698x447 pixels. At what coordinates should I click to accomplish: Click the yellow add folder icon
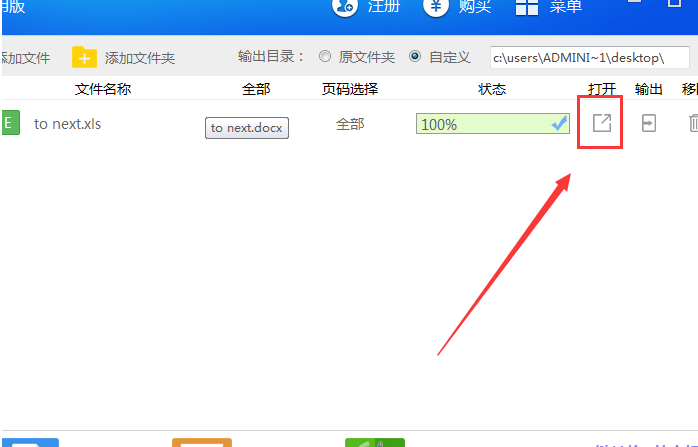pyautogui.click(x=84, y=57)
